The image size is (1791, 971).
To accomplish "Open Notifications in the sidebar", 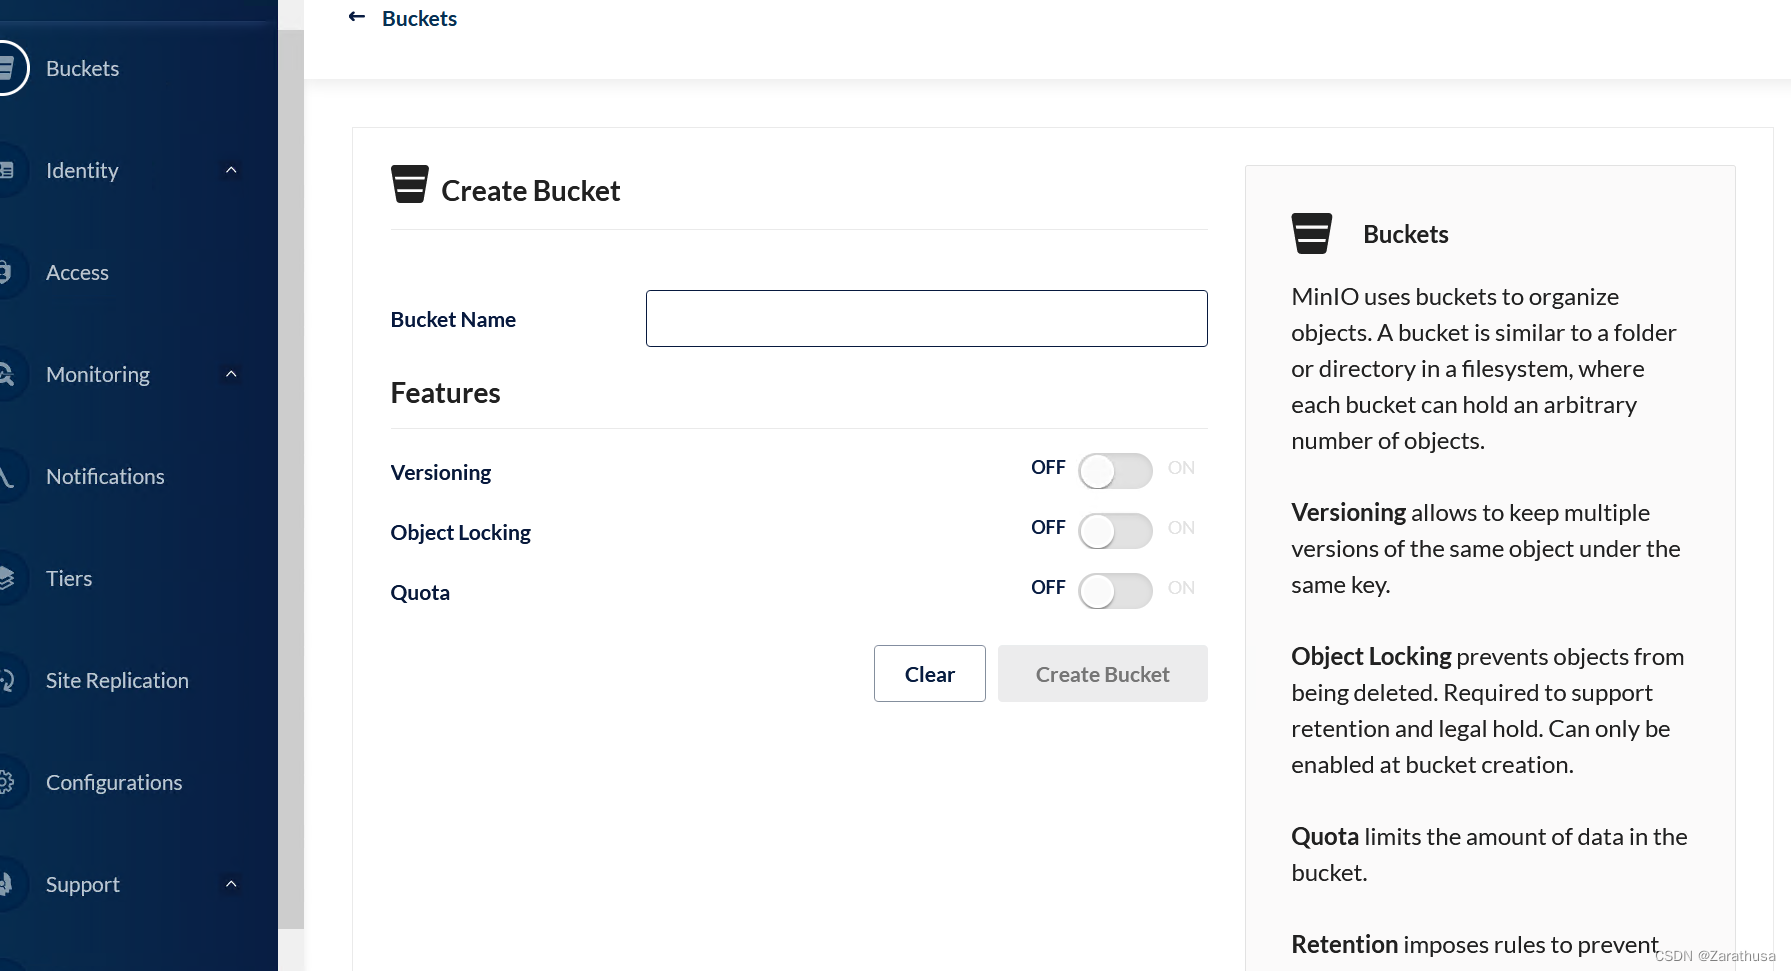I will click(x=105, y=476).
